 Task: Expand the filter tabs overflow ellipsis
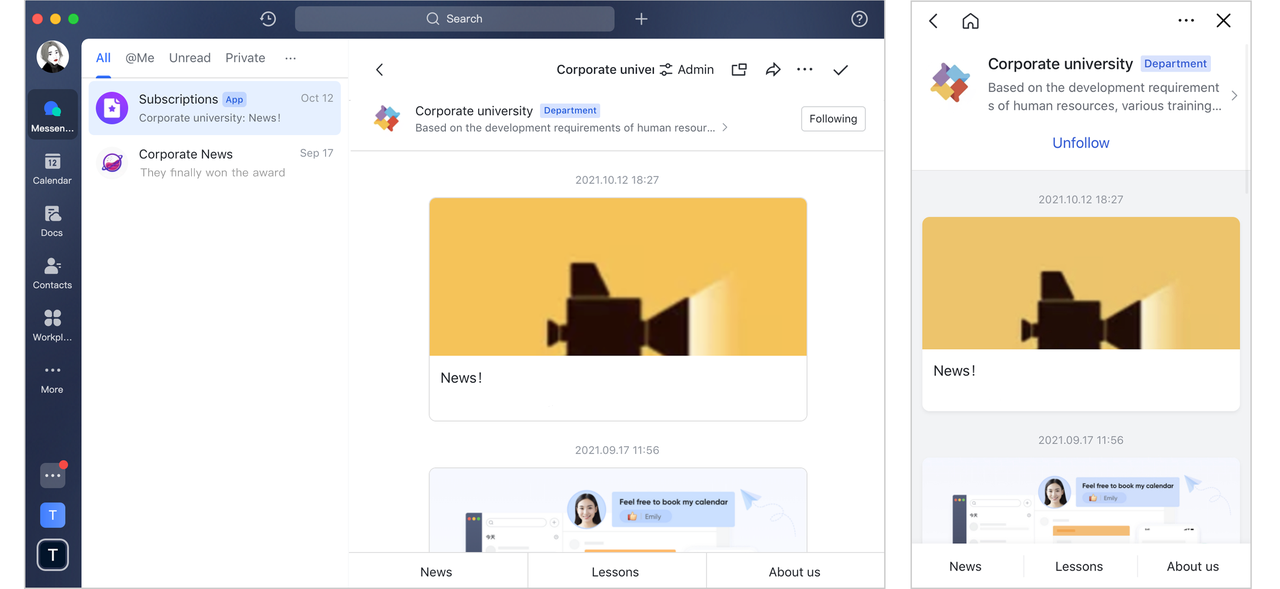point(290,58)
